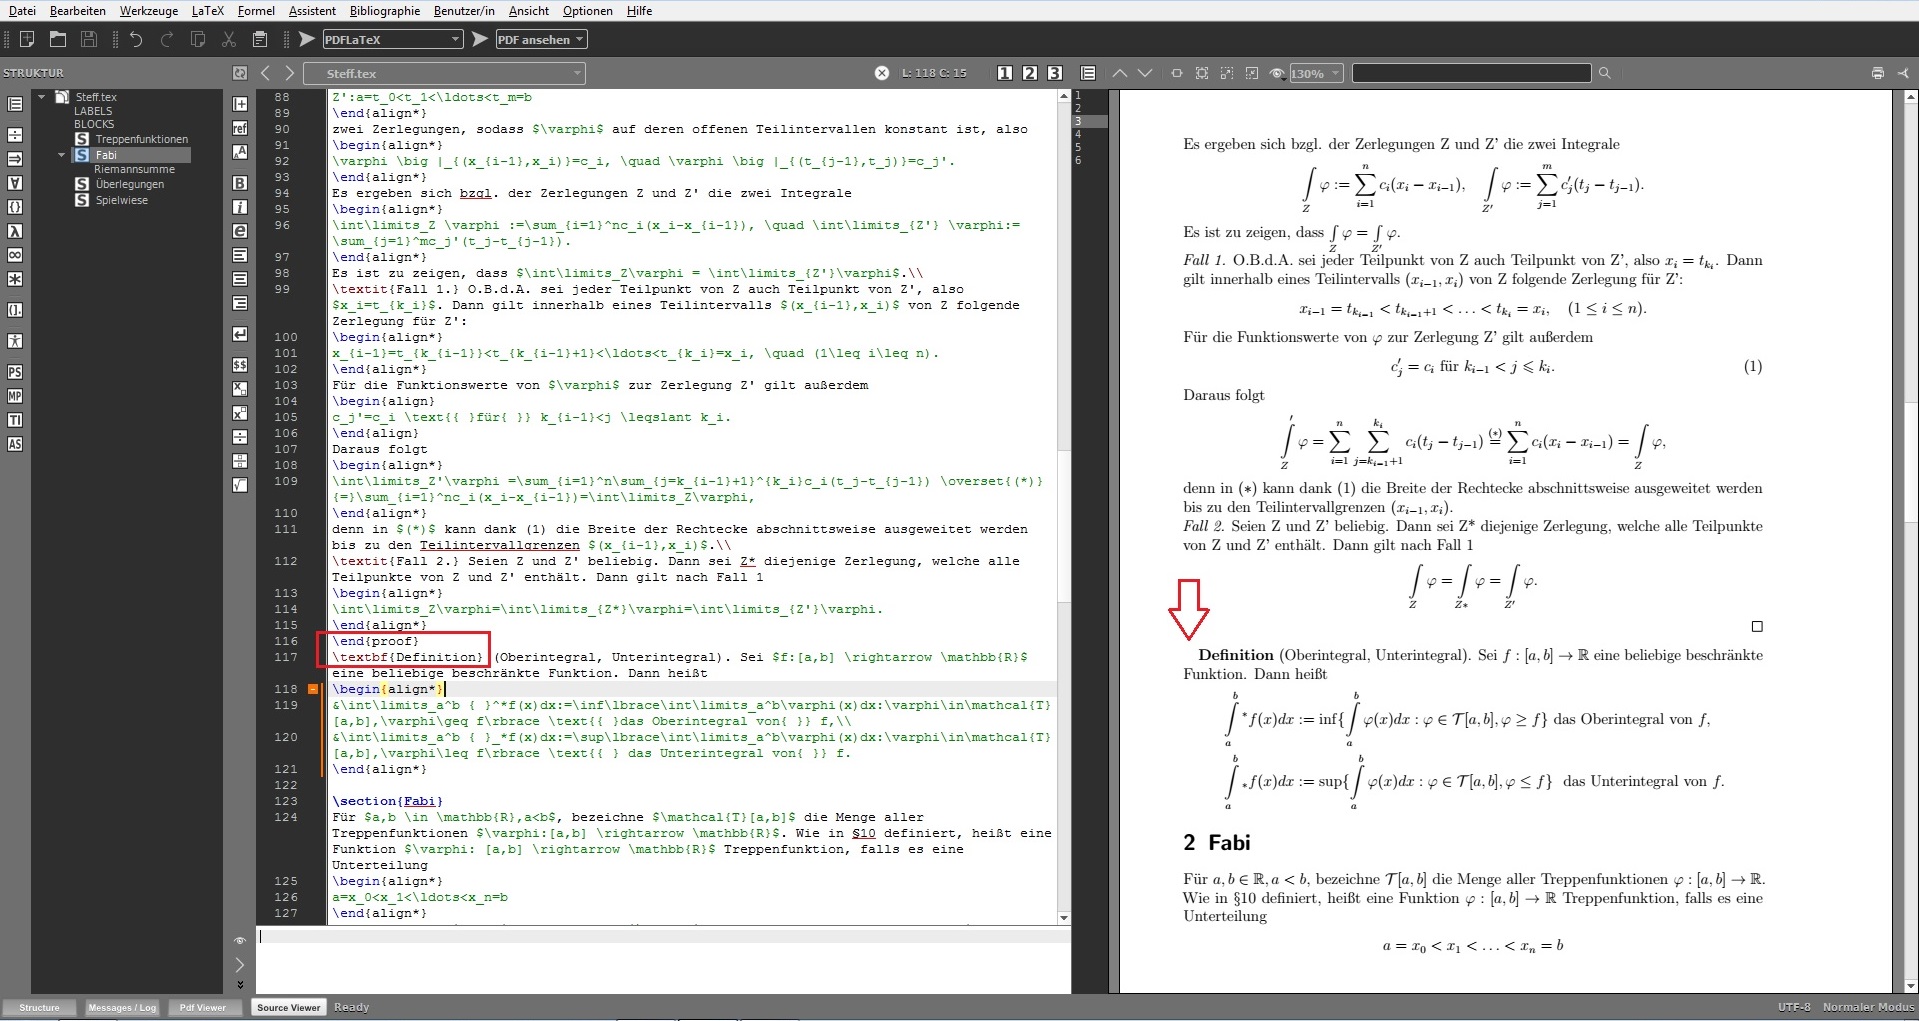Insert a superscript with the x superscript icon

[x=240, y=413]
